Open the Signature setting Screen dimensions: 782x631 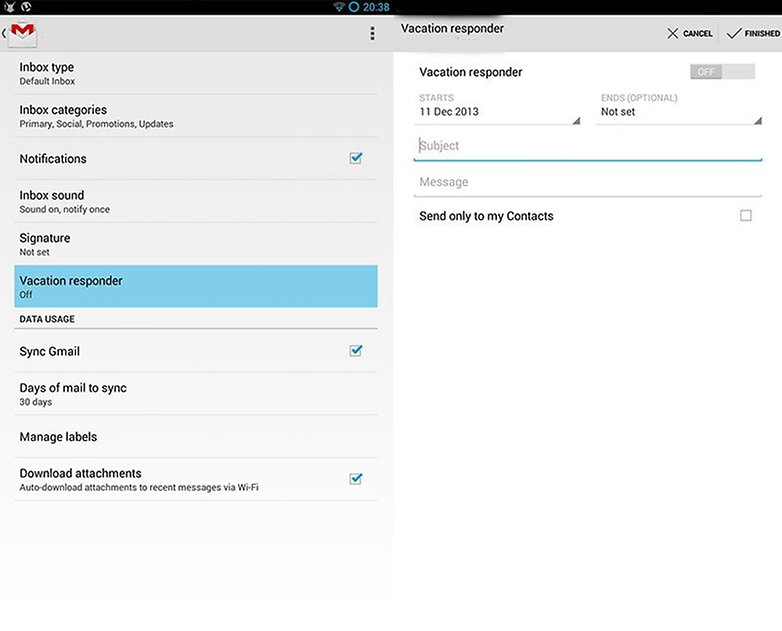click(196, 244)
